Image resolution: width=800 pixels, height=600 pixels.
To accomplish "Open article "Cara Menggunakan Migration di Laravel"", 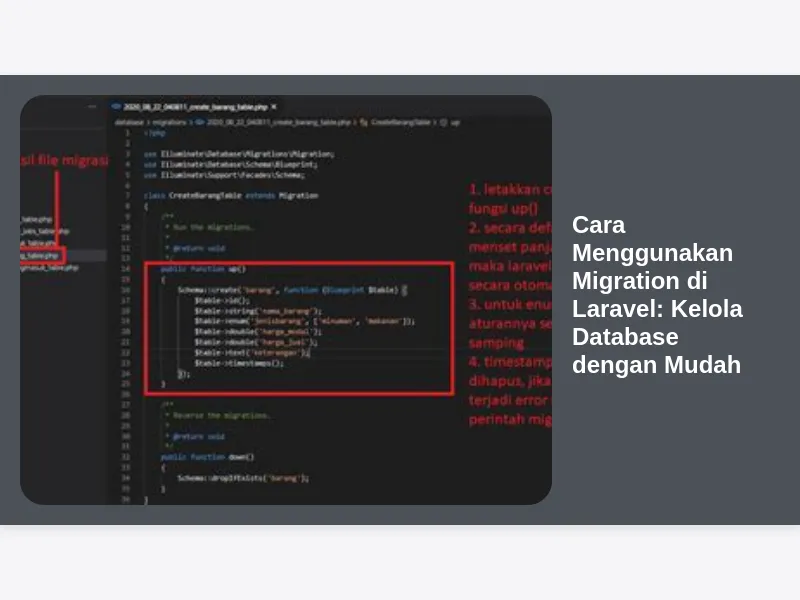I will tap(657, 295).
